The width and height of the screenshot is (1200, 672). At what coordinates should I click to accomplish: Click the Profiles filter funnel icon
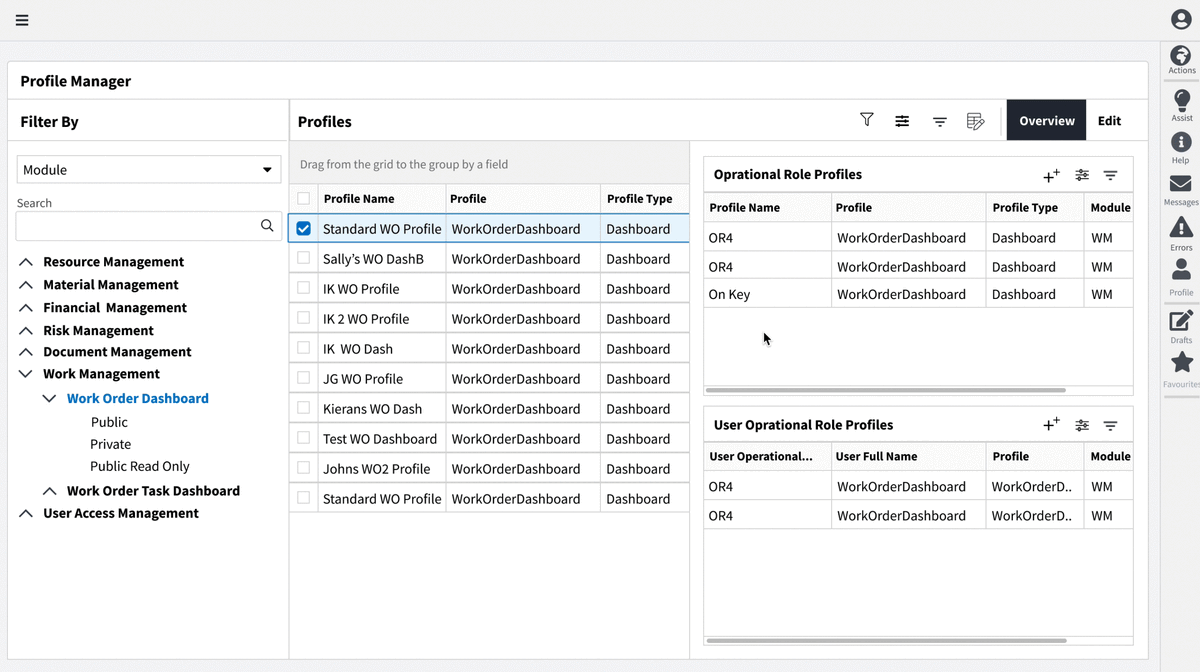tap(867, 120)
